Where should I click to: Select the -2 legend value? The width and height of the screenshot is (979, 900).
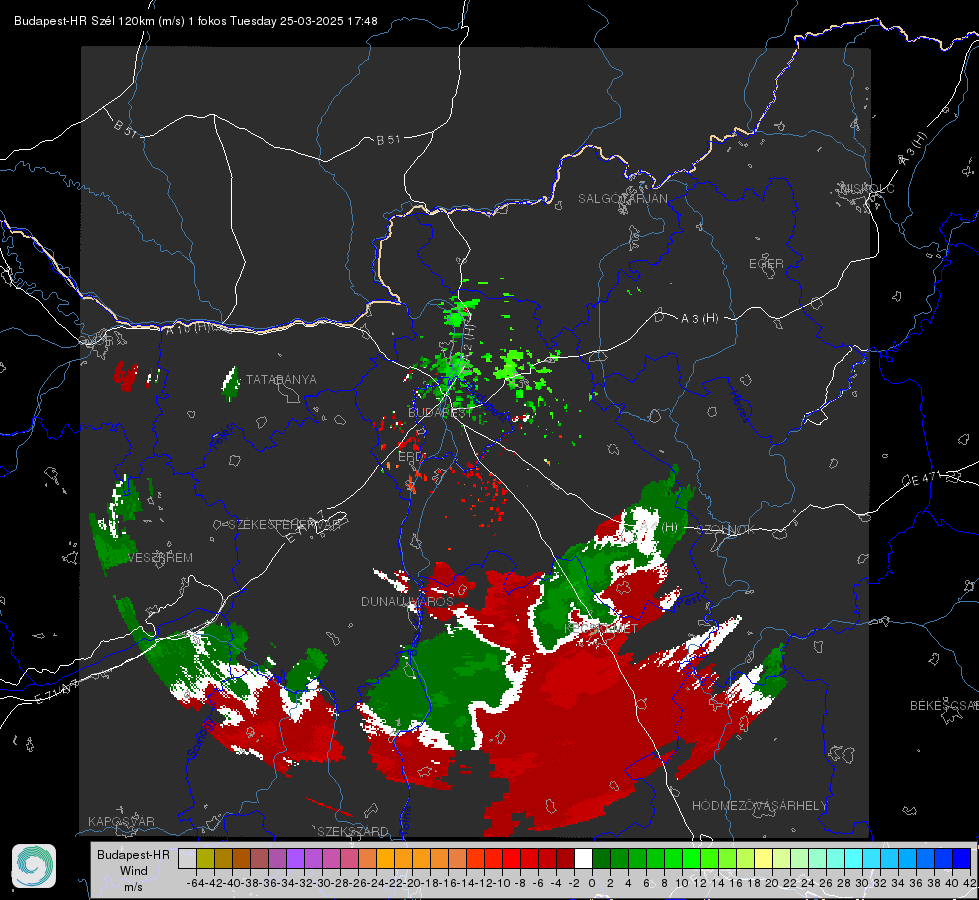[574, 883]
